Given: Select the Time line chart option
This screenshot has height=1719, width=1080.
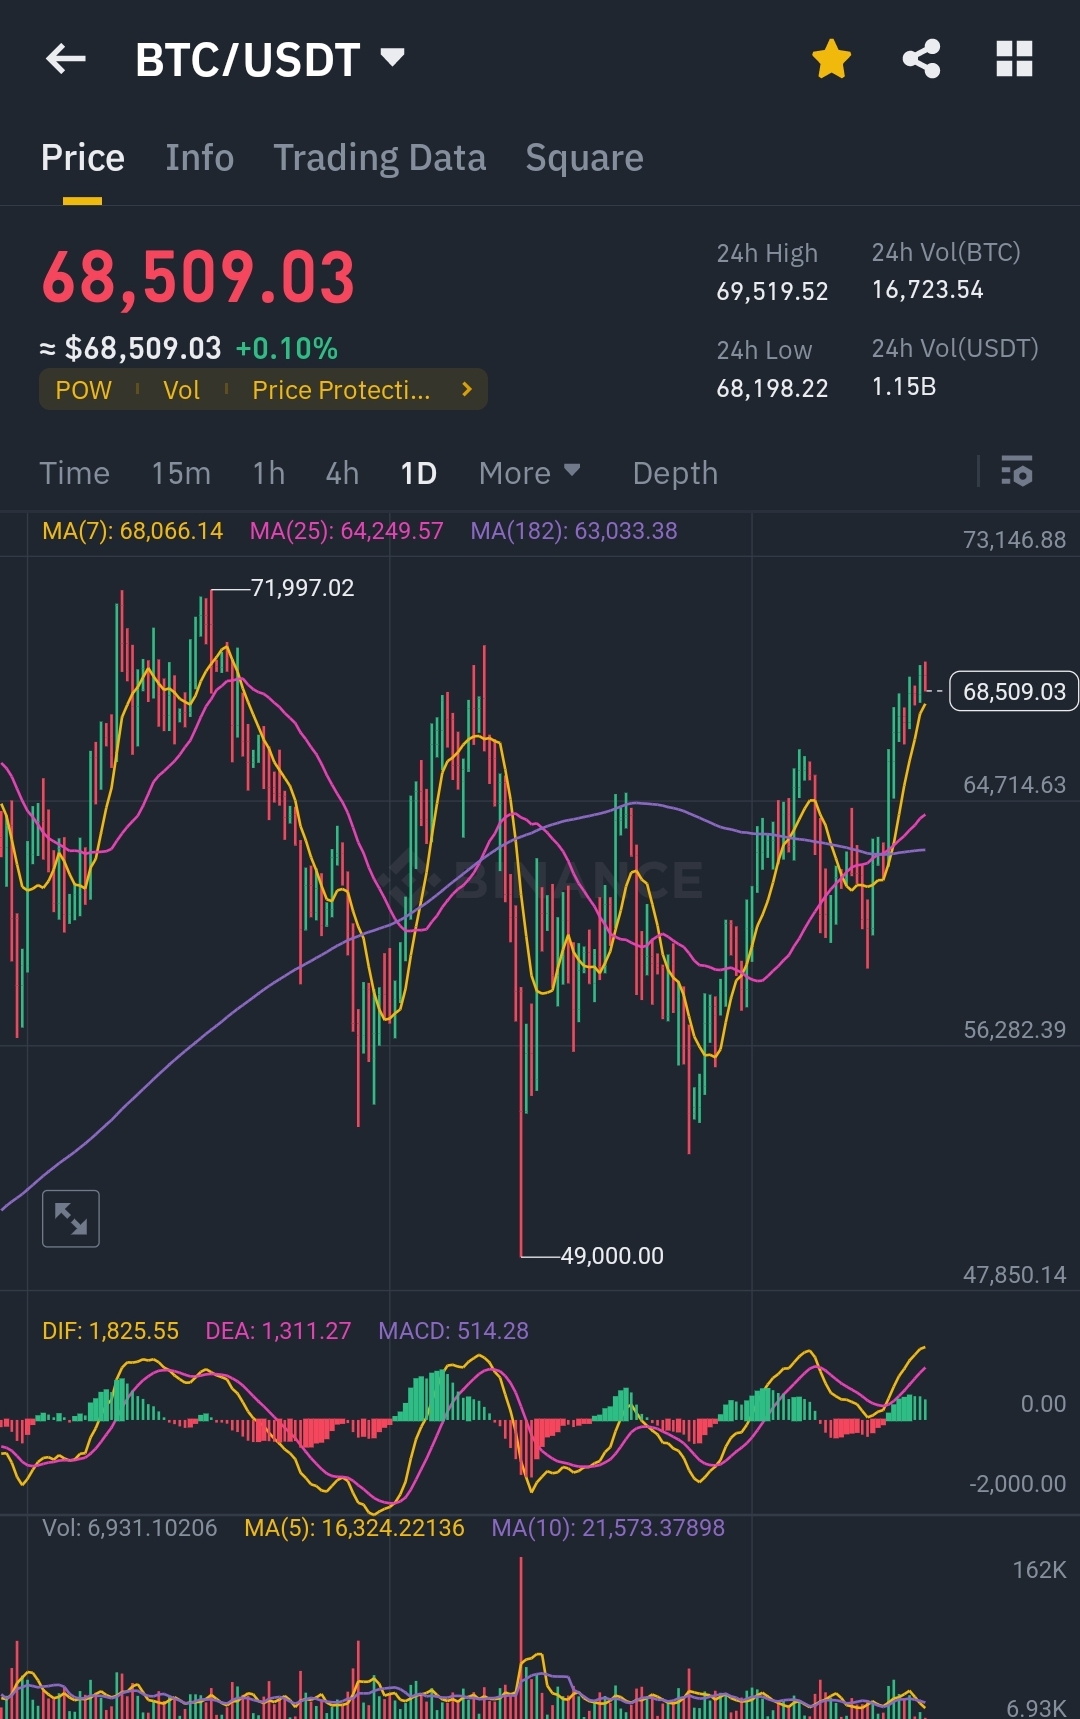Looking at the screenshot, I should point(74,473).
